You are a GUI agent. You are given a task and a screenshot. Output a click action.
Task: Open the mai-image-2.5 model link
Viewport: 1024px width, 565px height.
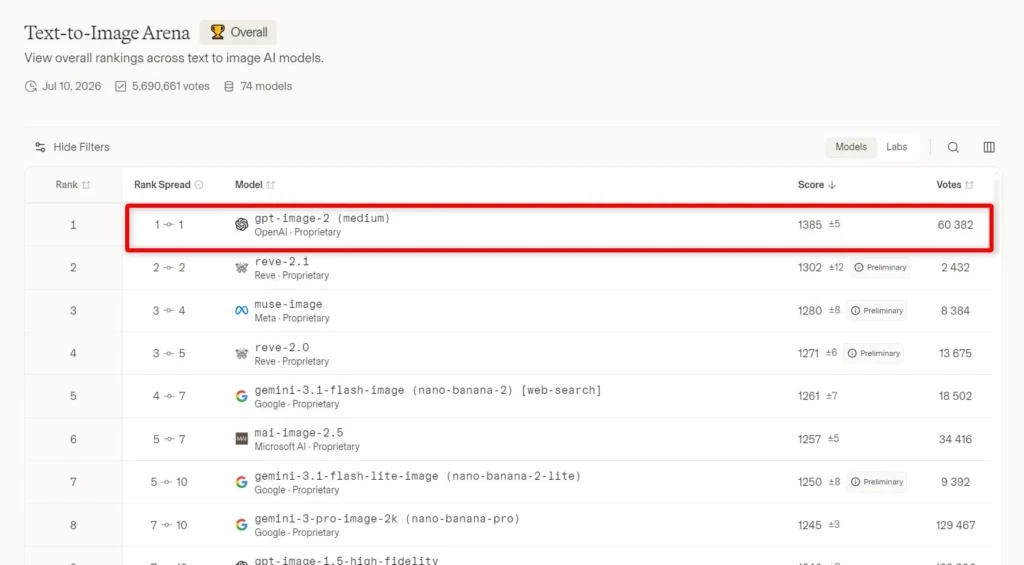pyautogui.click(x=298, y=433)
